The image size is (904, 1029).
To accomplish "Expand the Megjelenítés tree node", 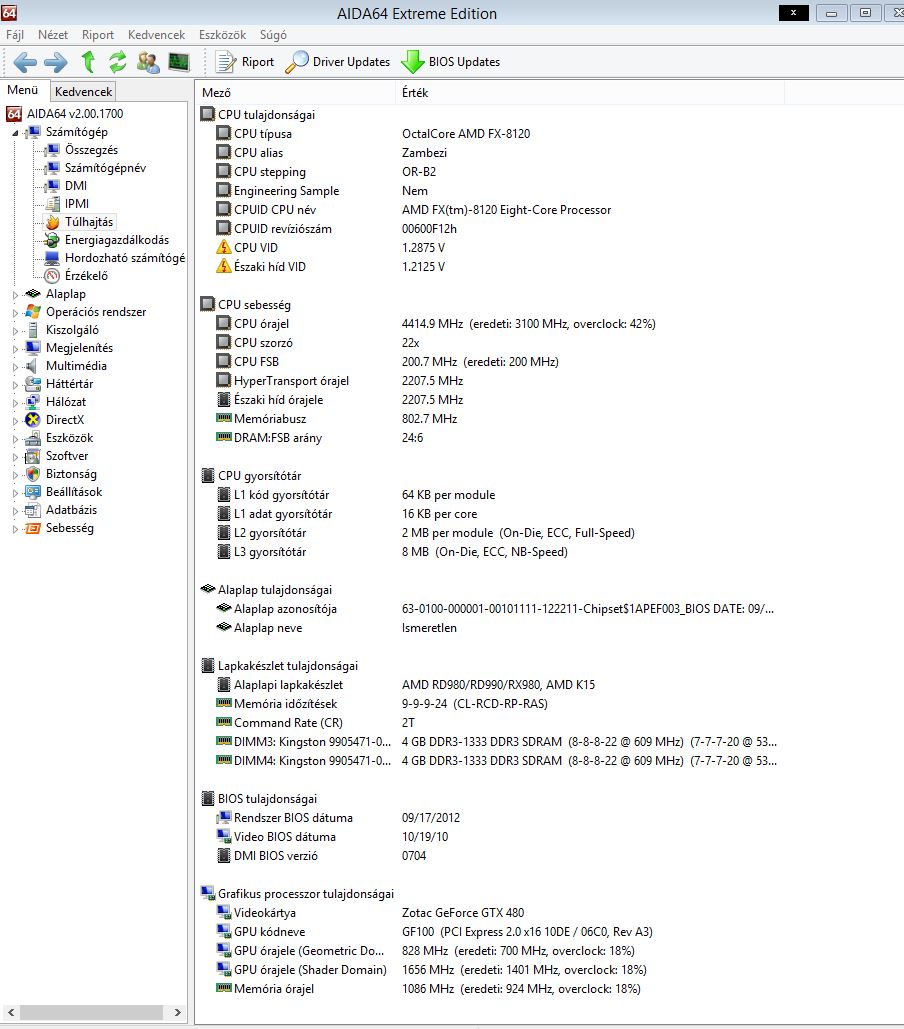I will click(16, 349).
